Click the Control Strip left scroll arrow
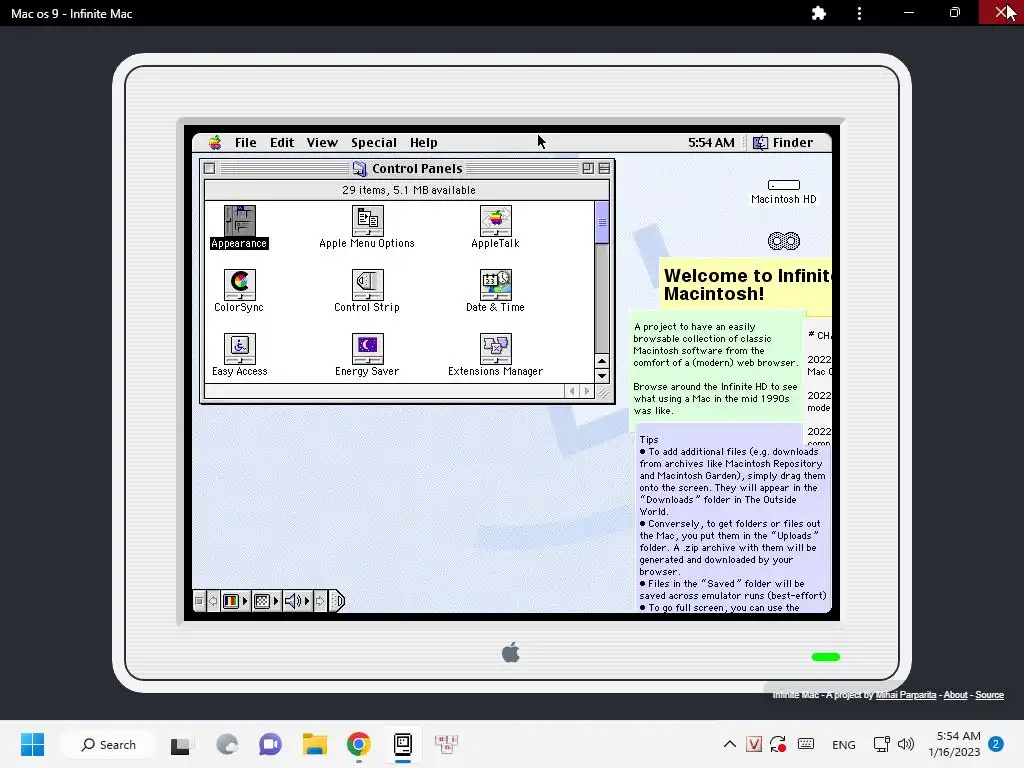The height and width of the screenshot is (768, 1024). (x=213, y=601)
